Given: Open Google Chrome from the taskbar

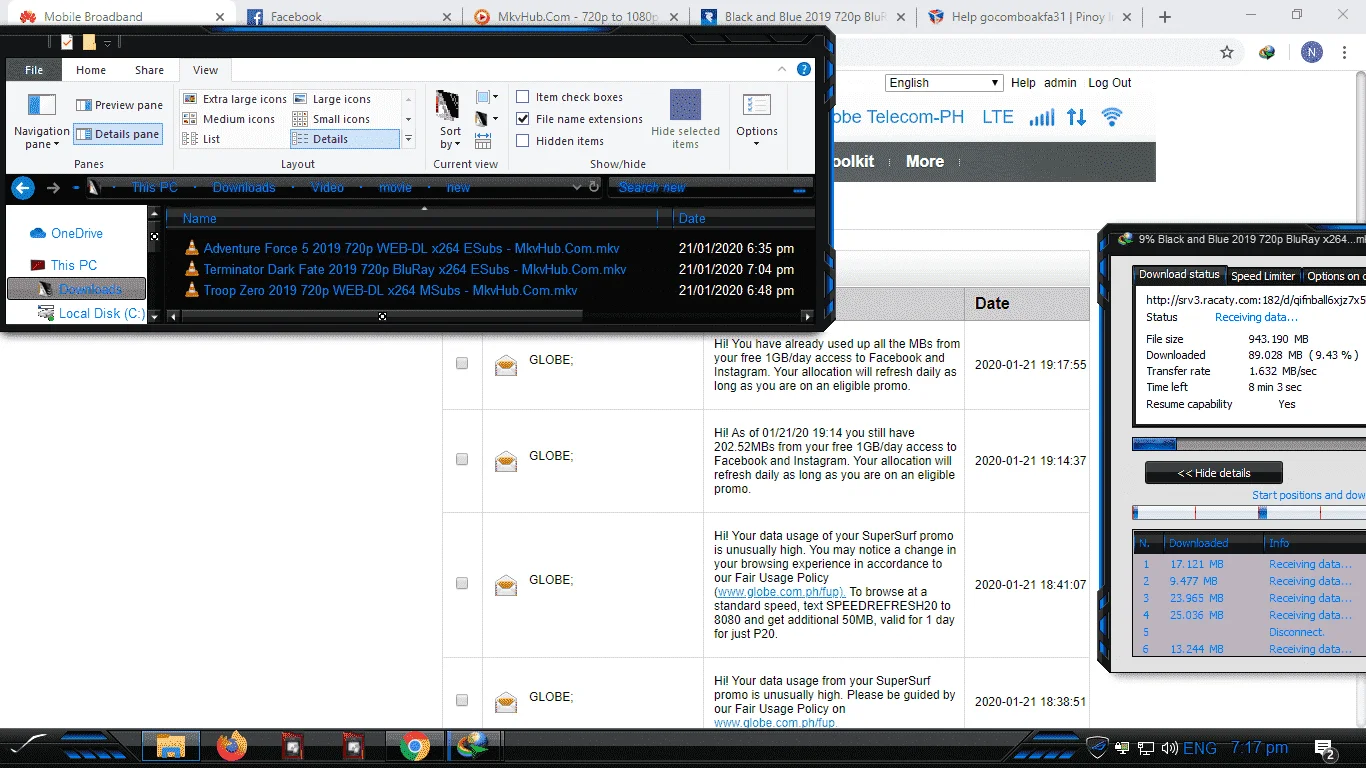Looking at the screenshot, I should [x=414, y=746].
